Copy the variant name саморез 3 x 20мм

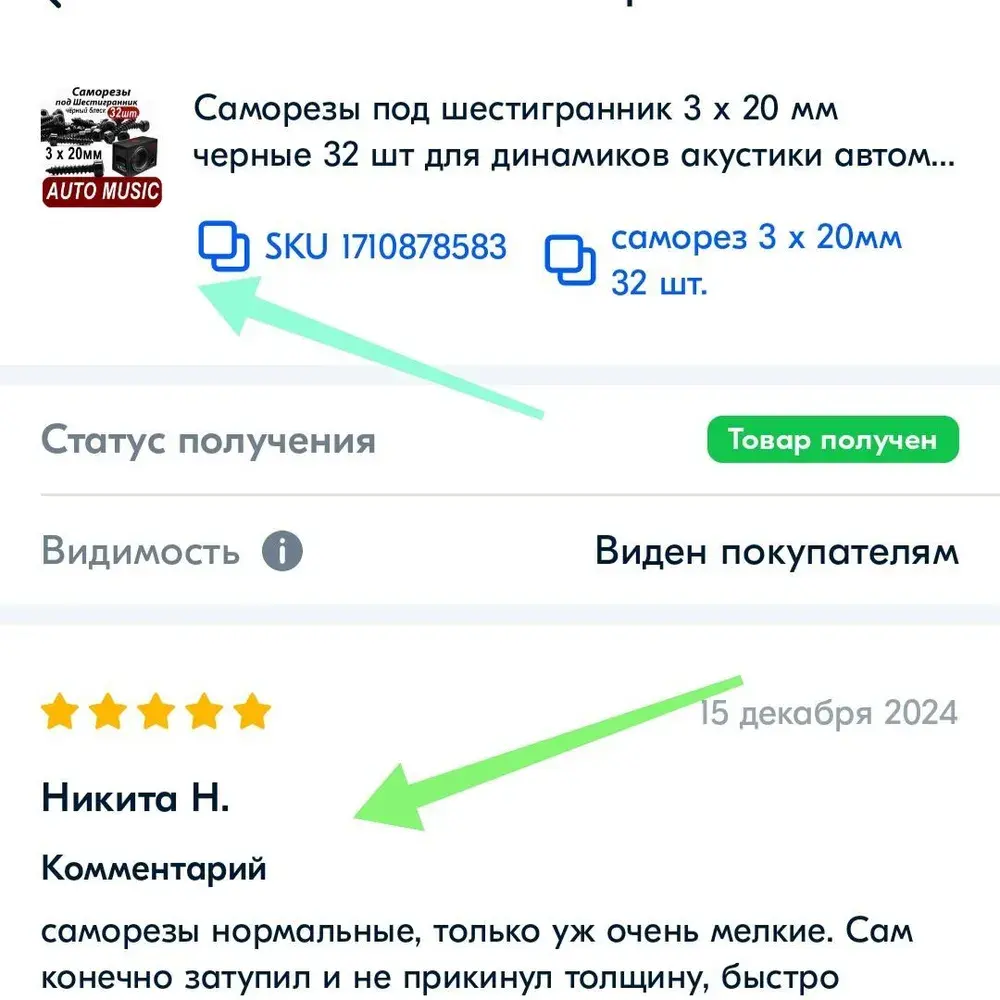(x=570, y=260)
